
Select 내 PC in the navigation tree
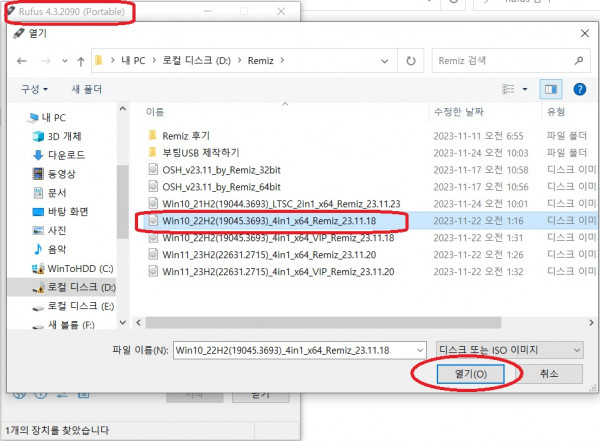point(47,118)
